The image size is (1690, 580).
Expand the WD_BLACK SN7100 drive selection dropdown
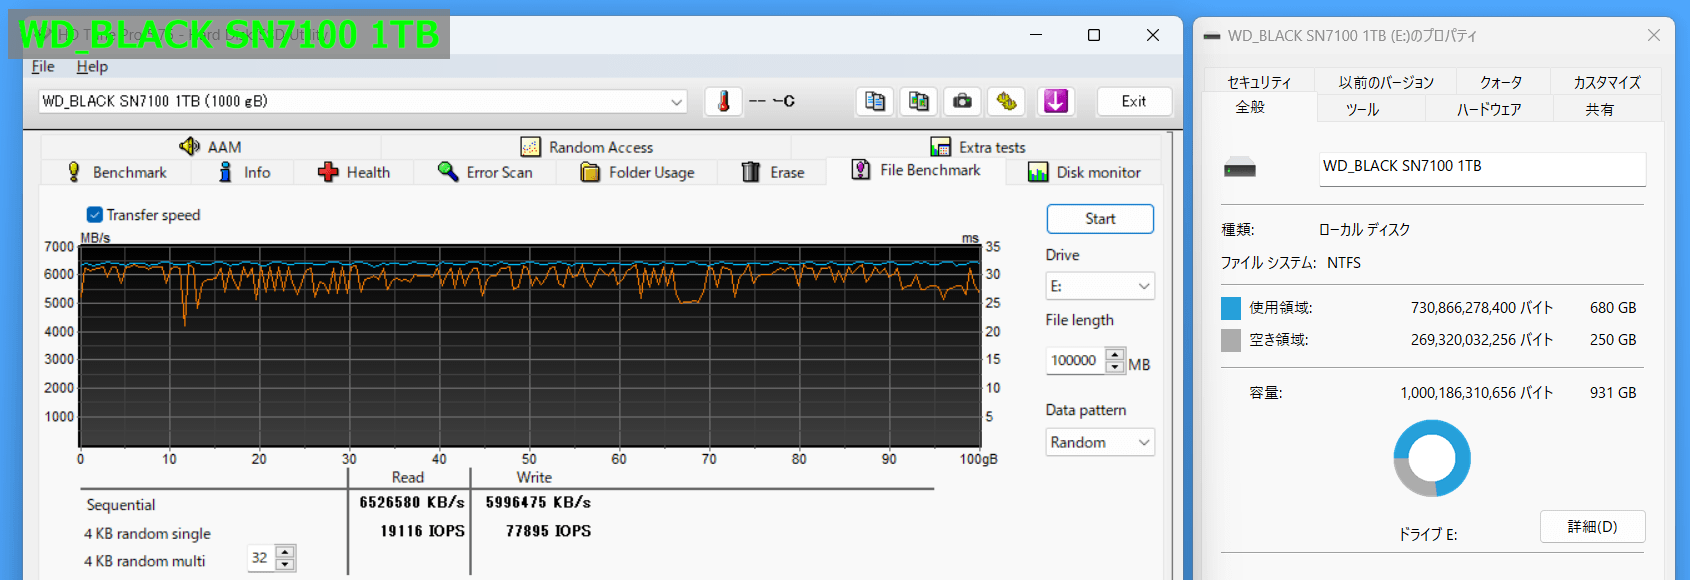pos(677,101)
